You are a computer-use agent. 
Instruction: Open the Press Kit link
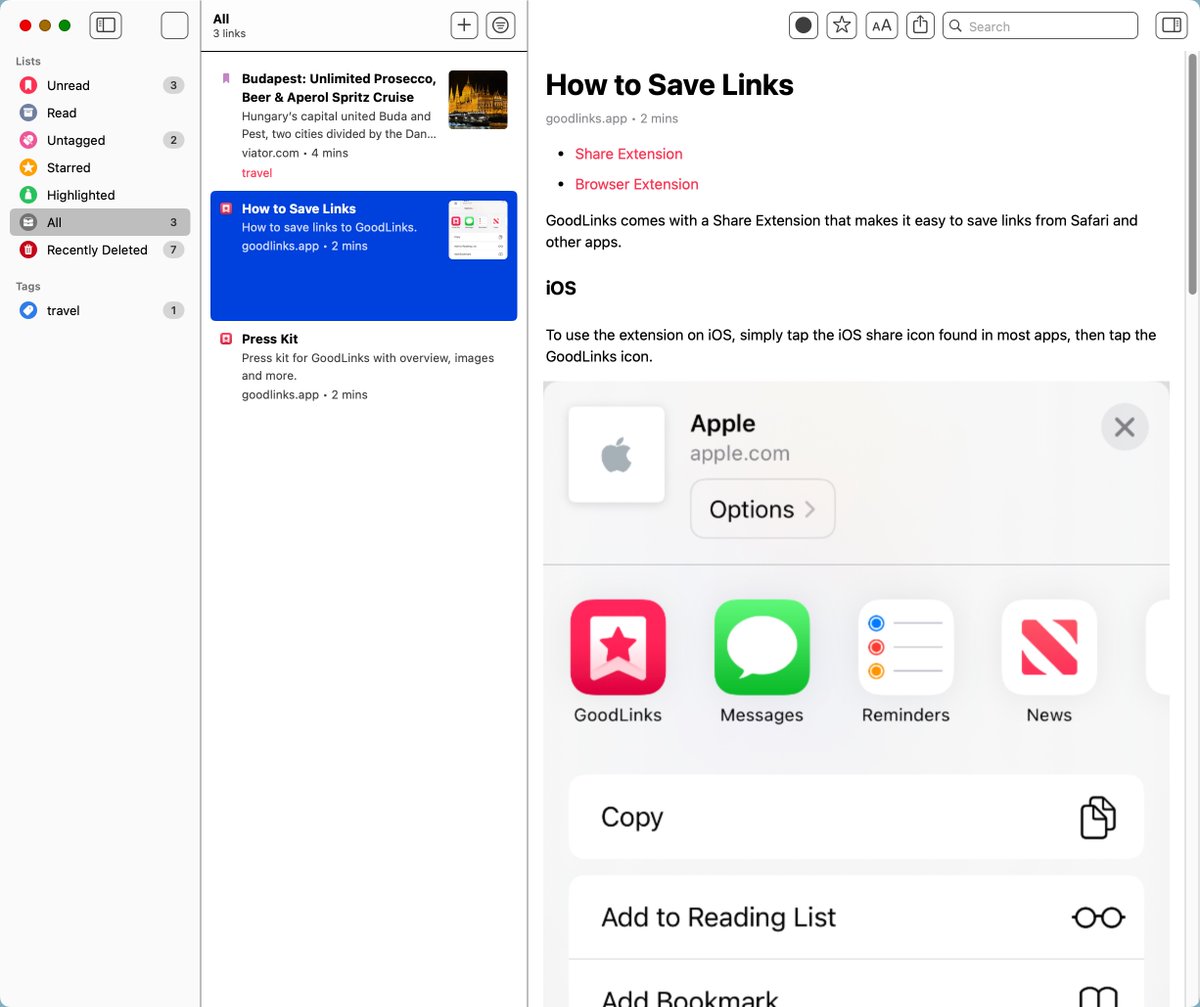pos(364,366)
